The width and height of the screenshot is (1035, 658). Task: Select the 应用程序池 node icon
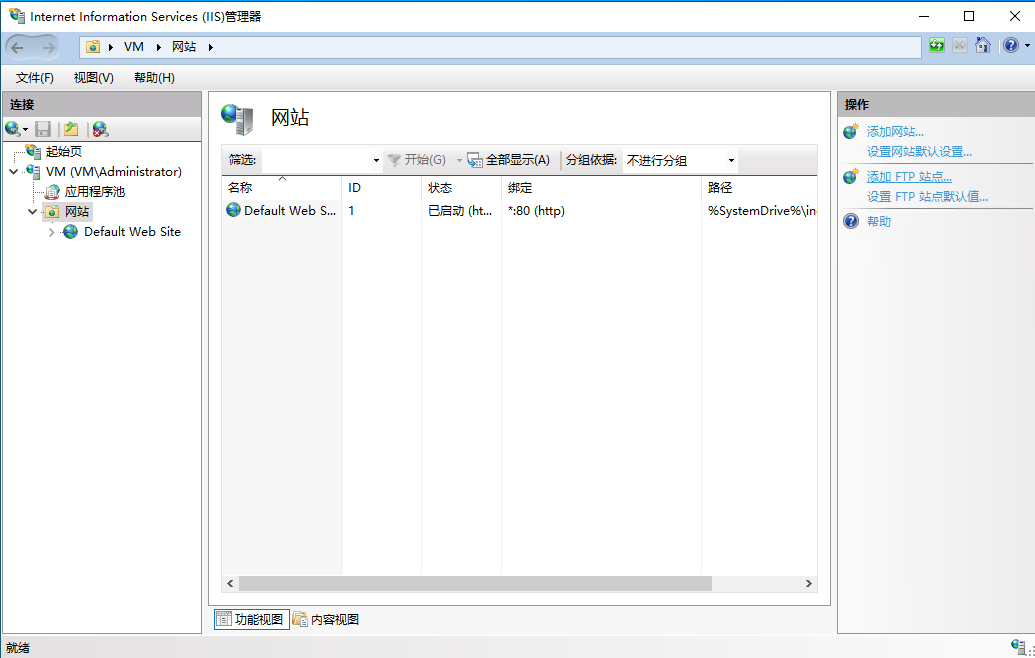tap(52, 191)
